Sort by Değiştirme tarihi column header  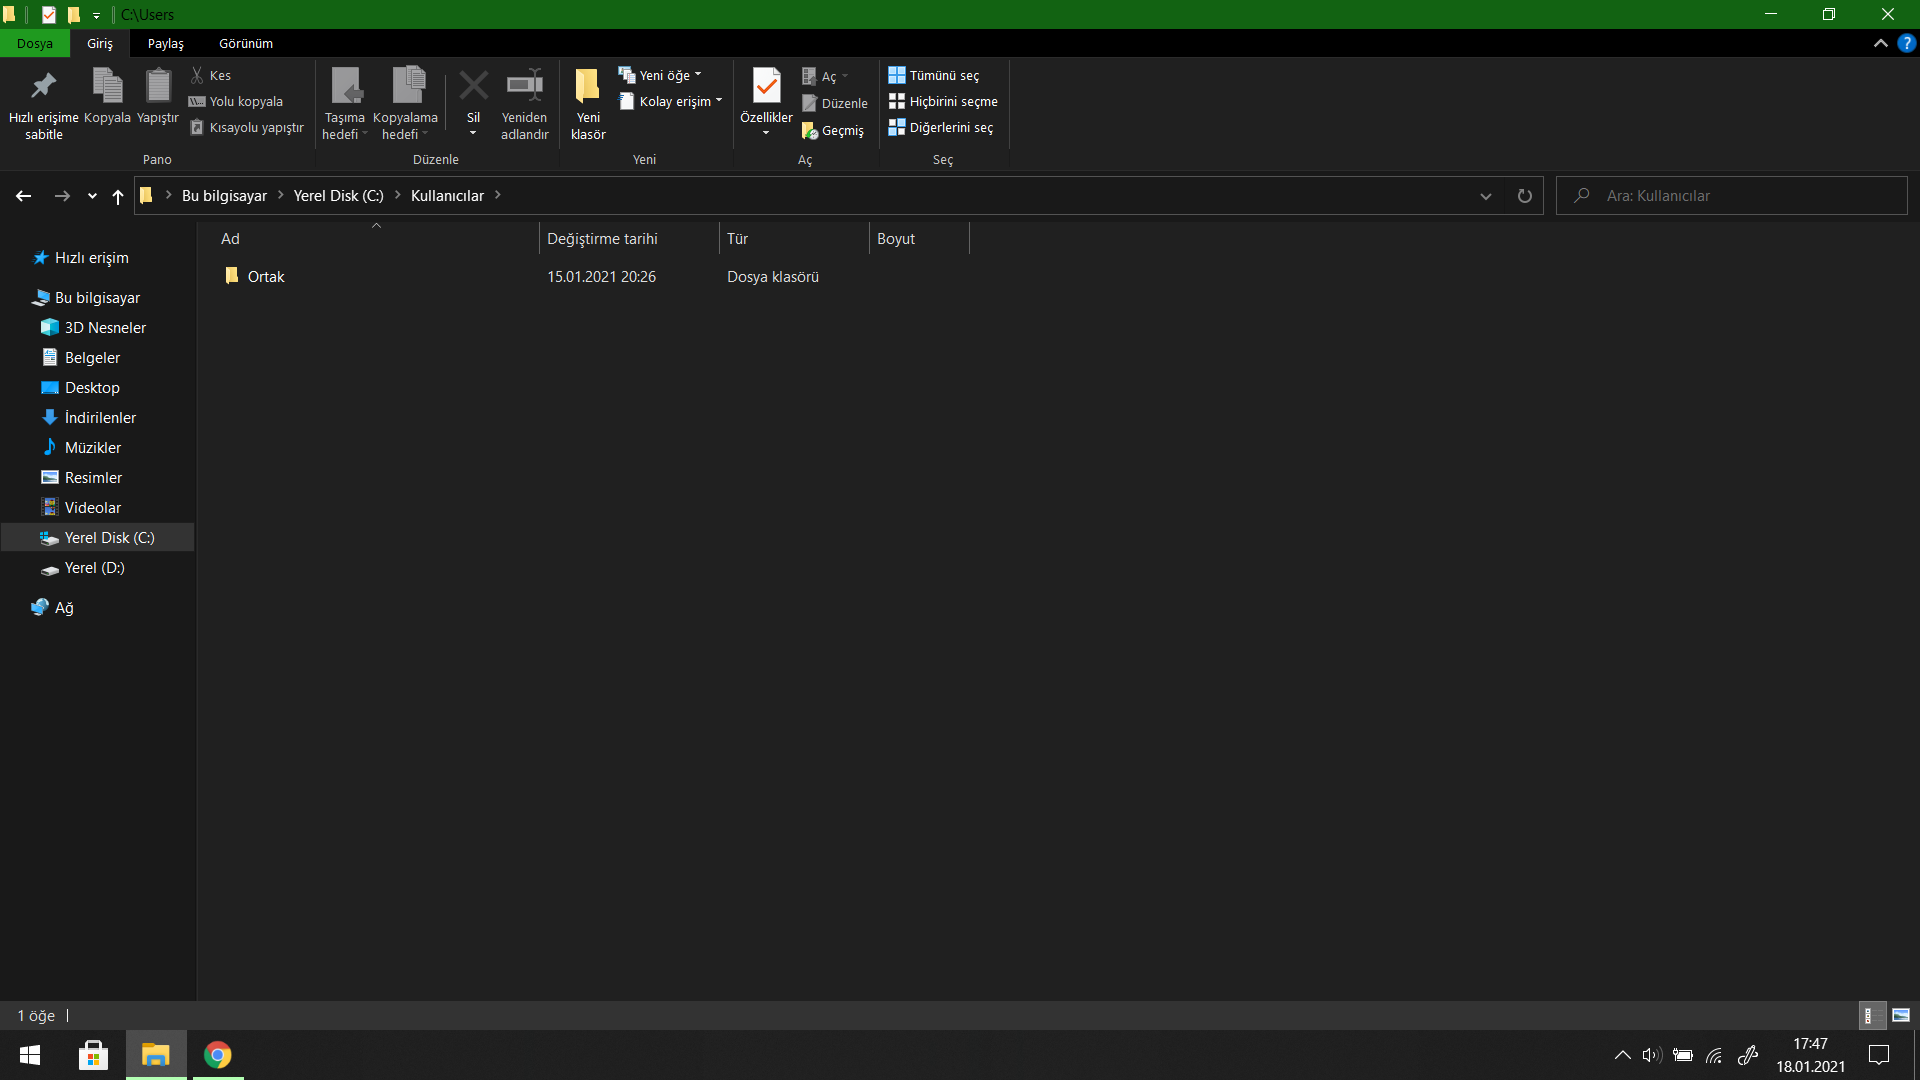coord(602,239)
